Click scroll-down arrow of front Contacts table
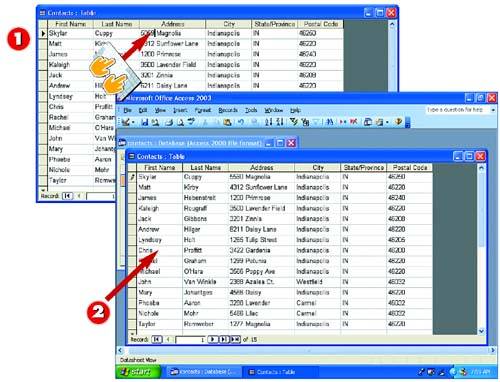Viewport: 500px width, 382px height. click(x=481, y=331)
